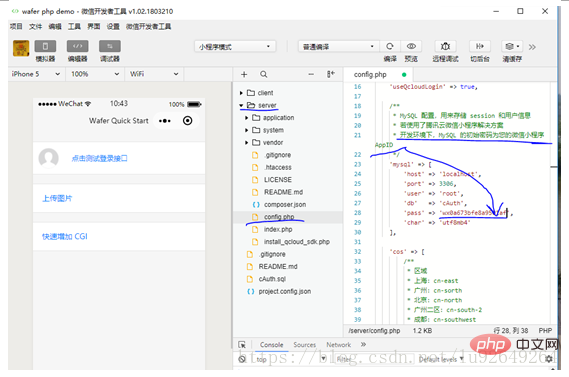
Task: Click the add new file plus icon
Action: 244,74
